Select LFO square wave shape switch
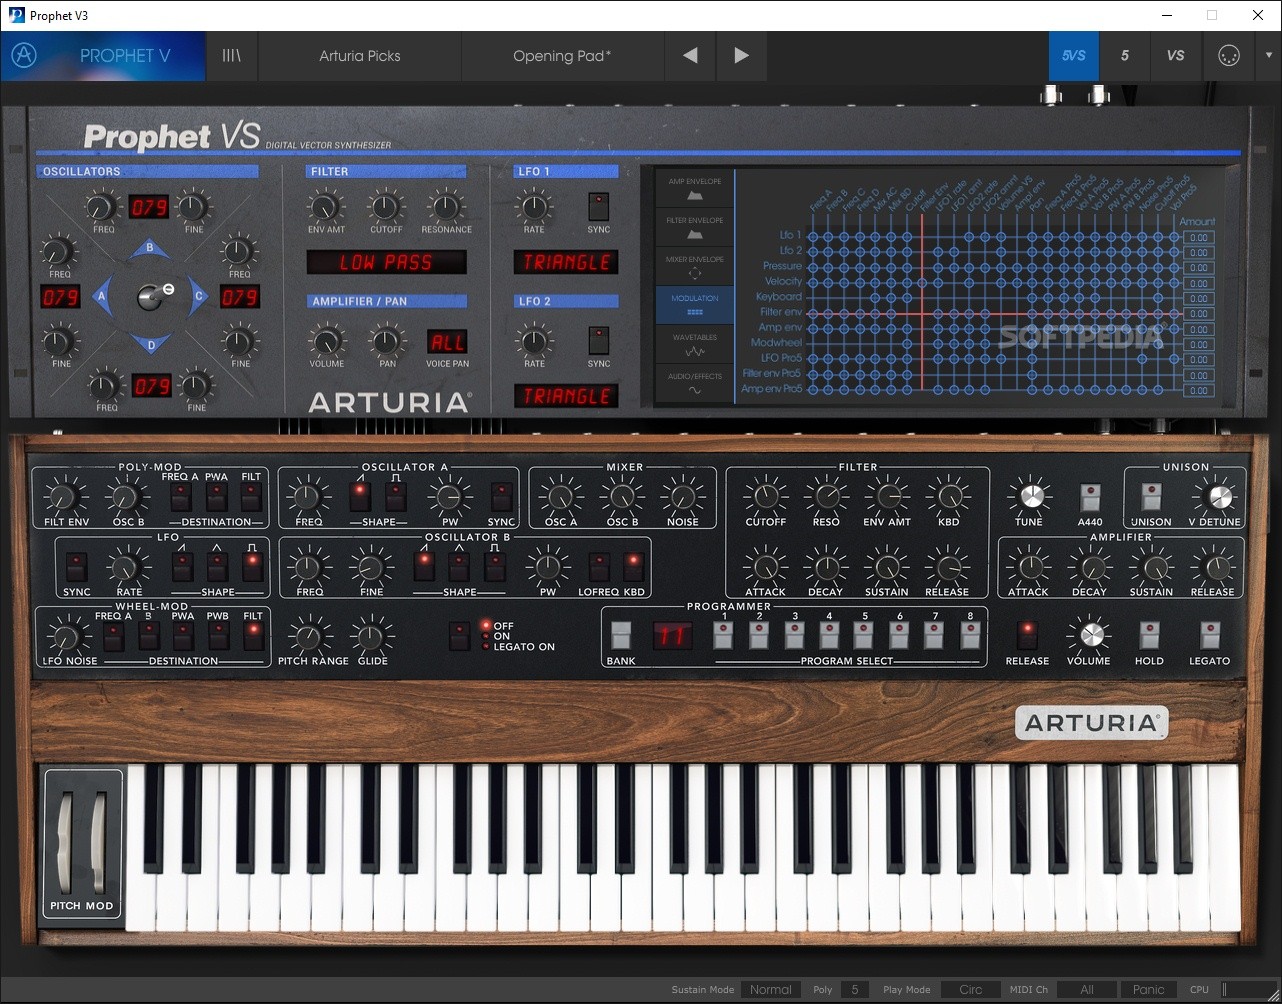Image resolution: width=1282 pixels, height=1004 pixels. [252, 567]
